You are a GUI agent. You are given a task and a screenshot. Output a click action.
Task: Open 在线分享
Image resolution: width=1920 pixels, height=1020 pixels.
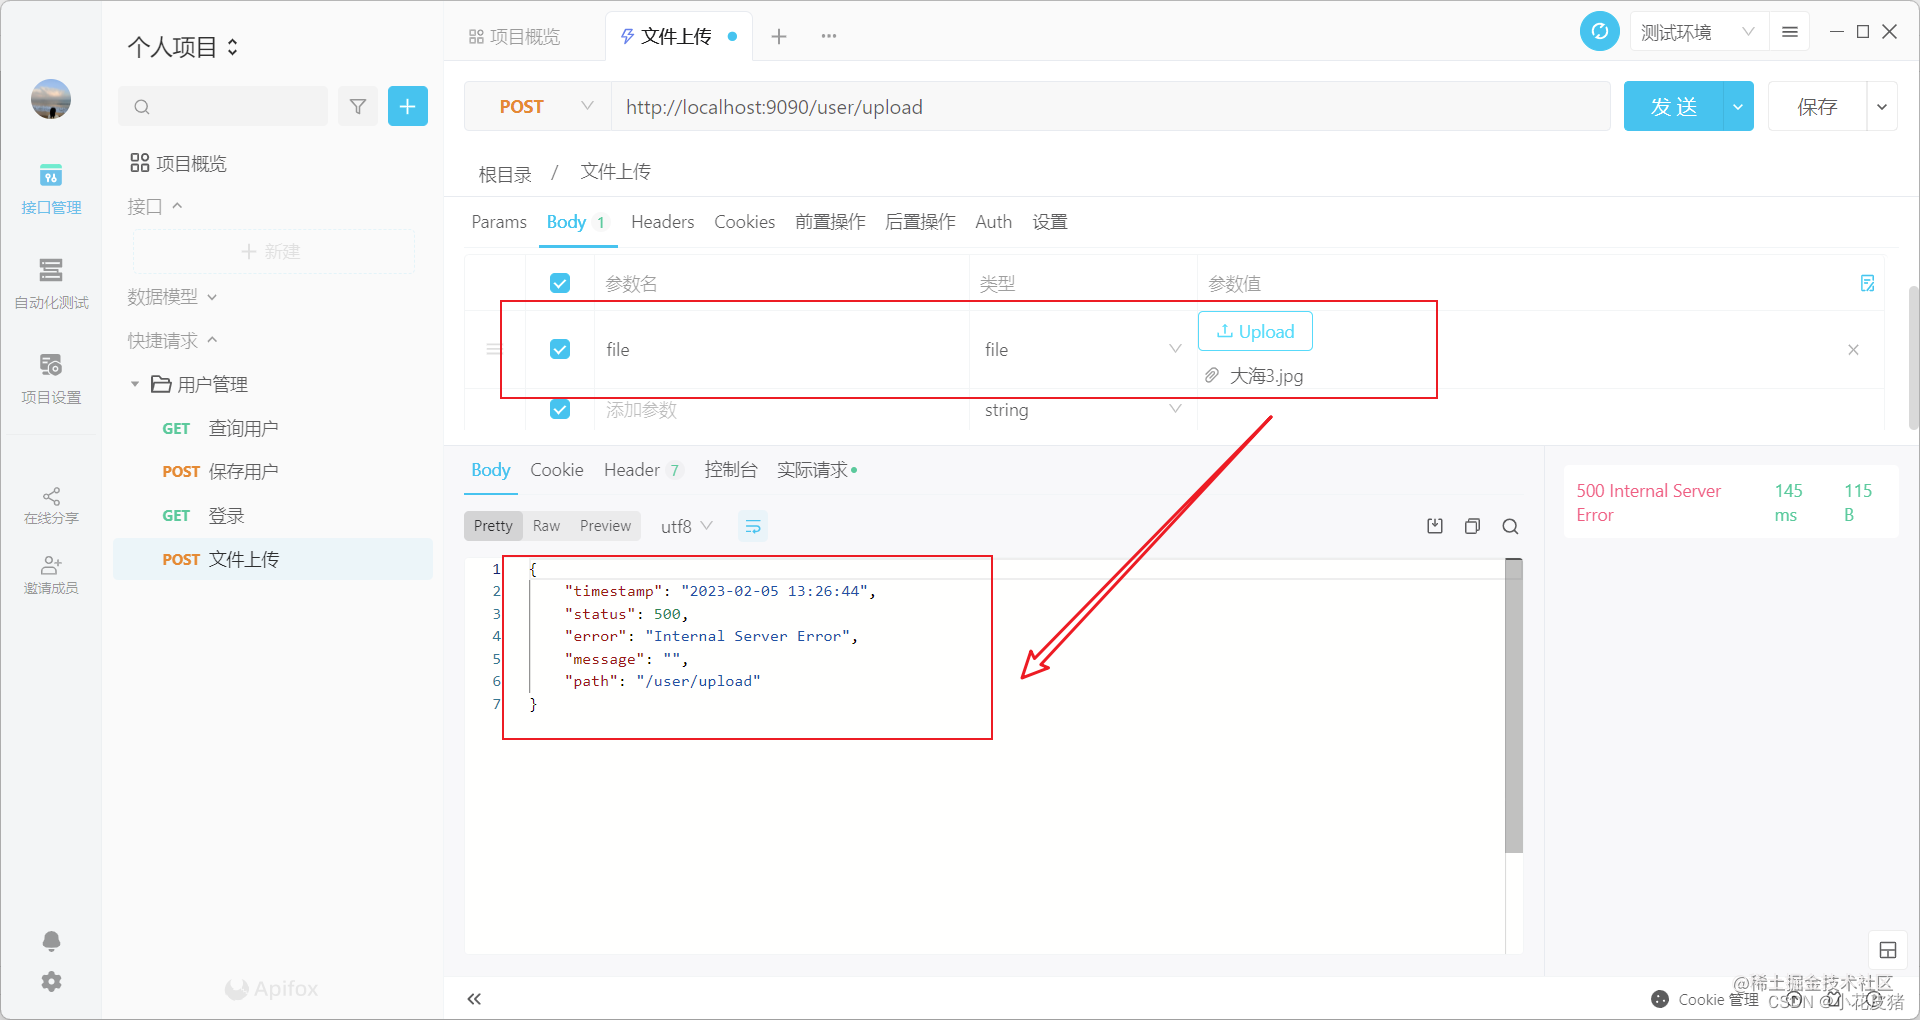(51, 506)
